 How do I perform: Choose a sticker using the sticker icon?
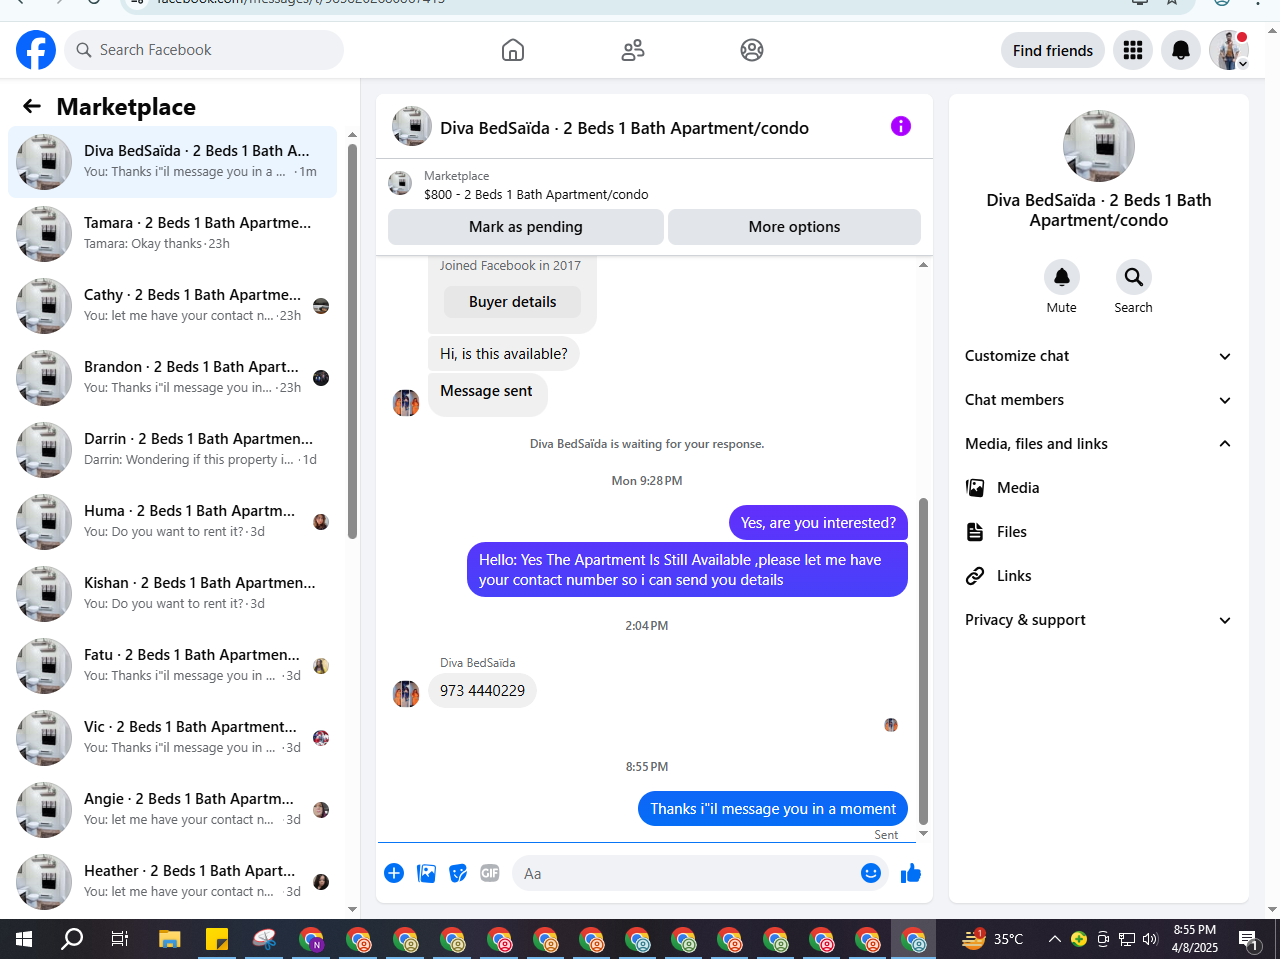click(x=458, y=873)
